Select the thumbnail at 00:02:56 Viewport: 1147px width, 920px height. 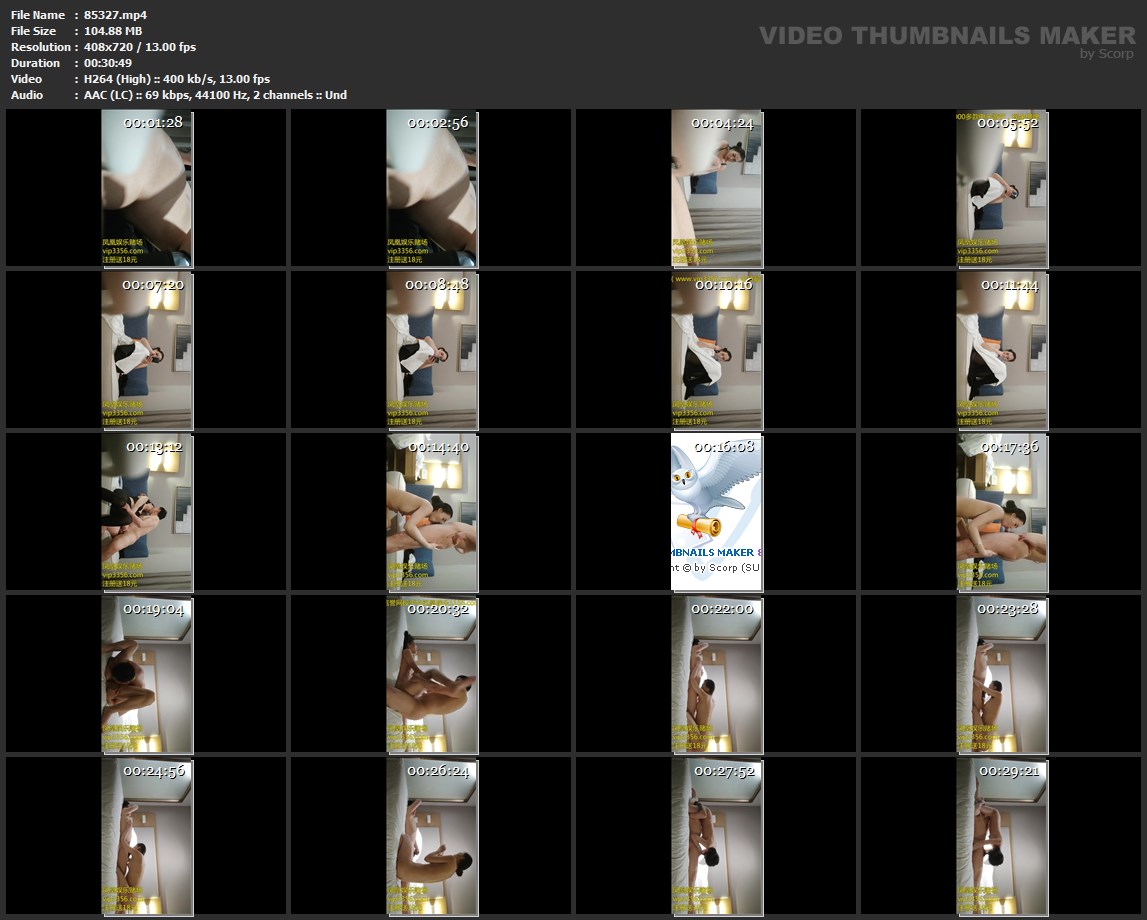[432, 188]
